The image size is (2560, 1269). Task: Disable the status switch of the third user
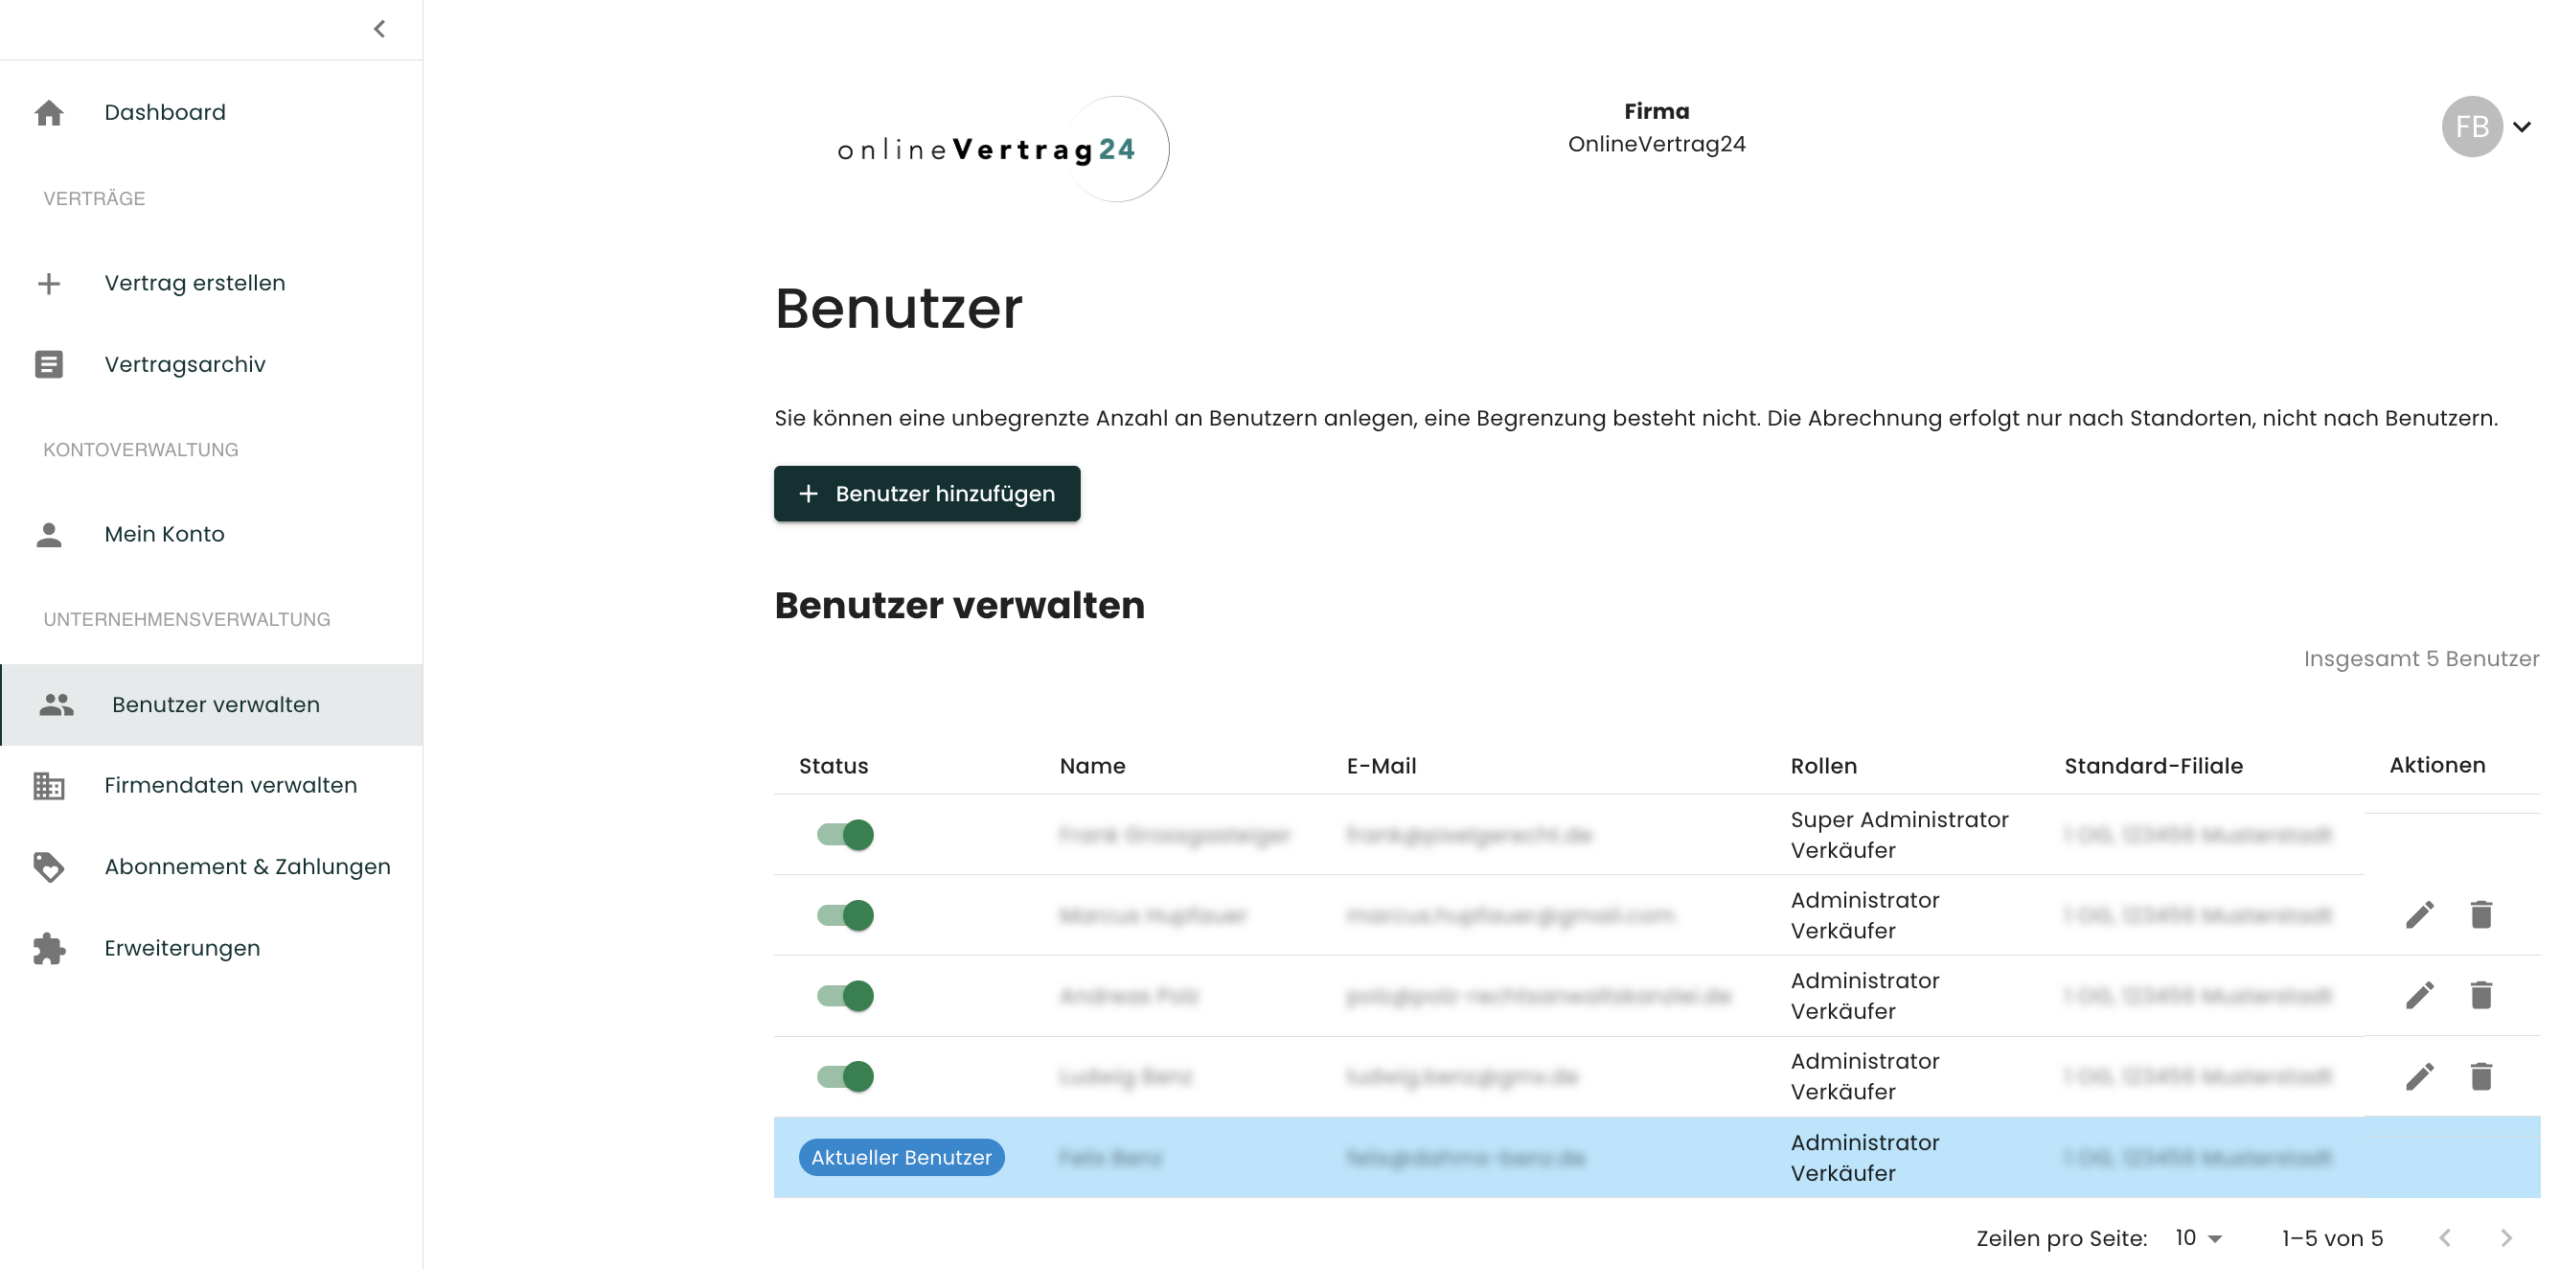pos(845,996)
